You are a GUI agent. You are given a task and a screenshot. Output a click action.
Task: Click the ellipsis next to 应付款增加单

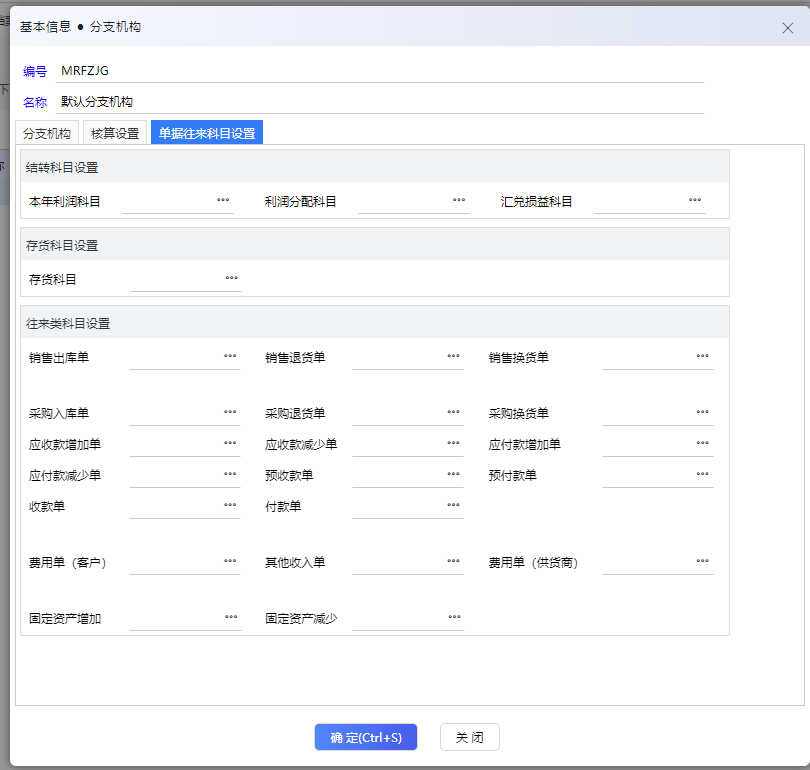[702, 443]
